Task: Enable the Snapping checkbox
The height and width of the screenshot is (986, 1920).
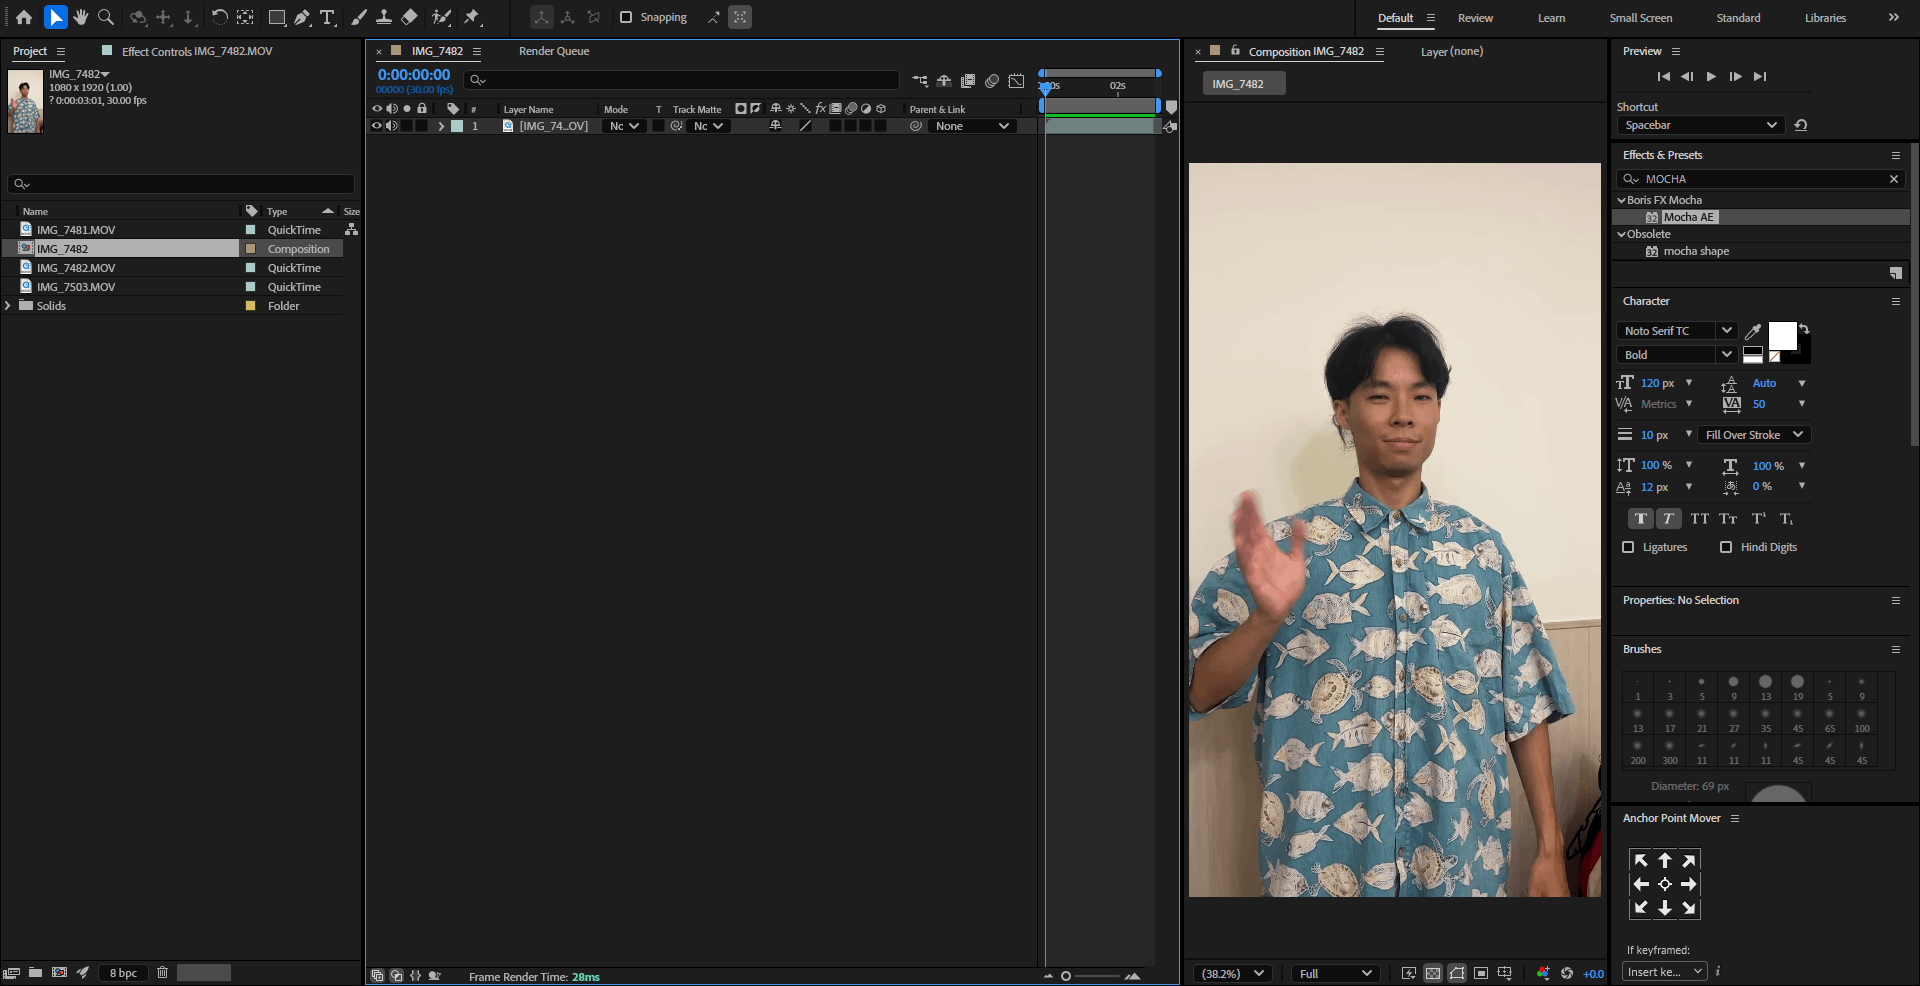Action: pos(626,17)
